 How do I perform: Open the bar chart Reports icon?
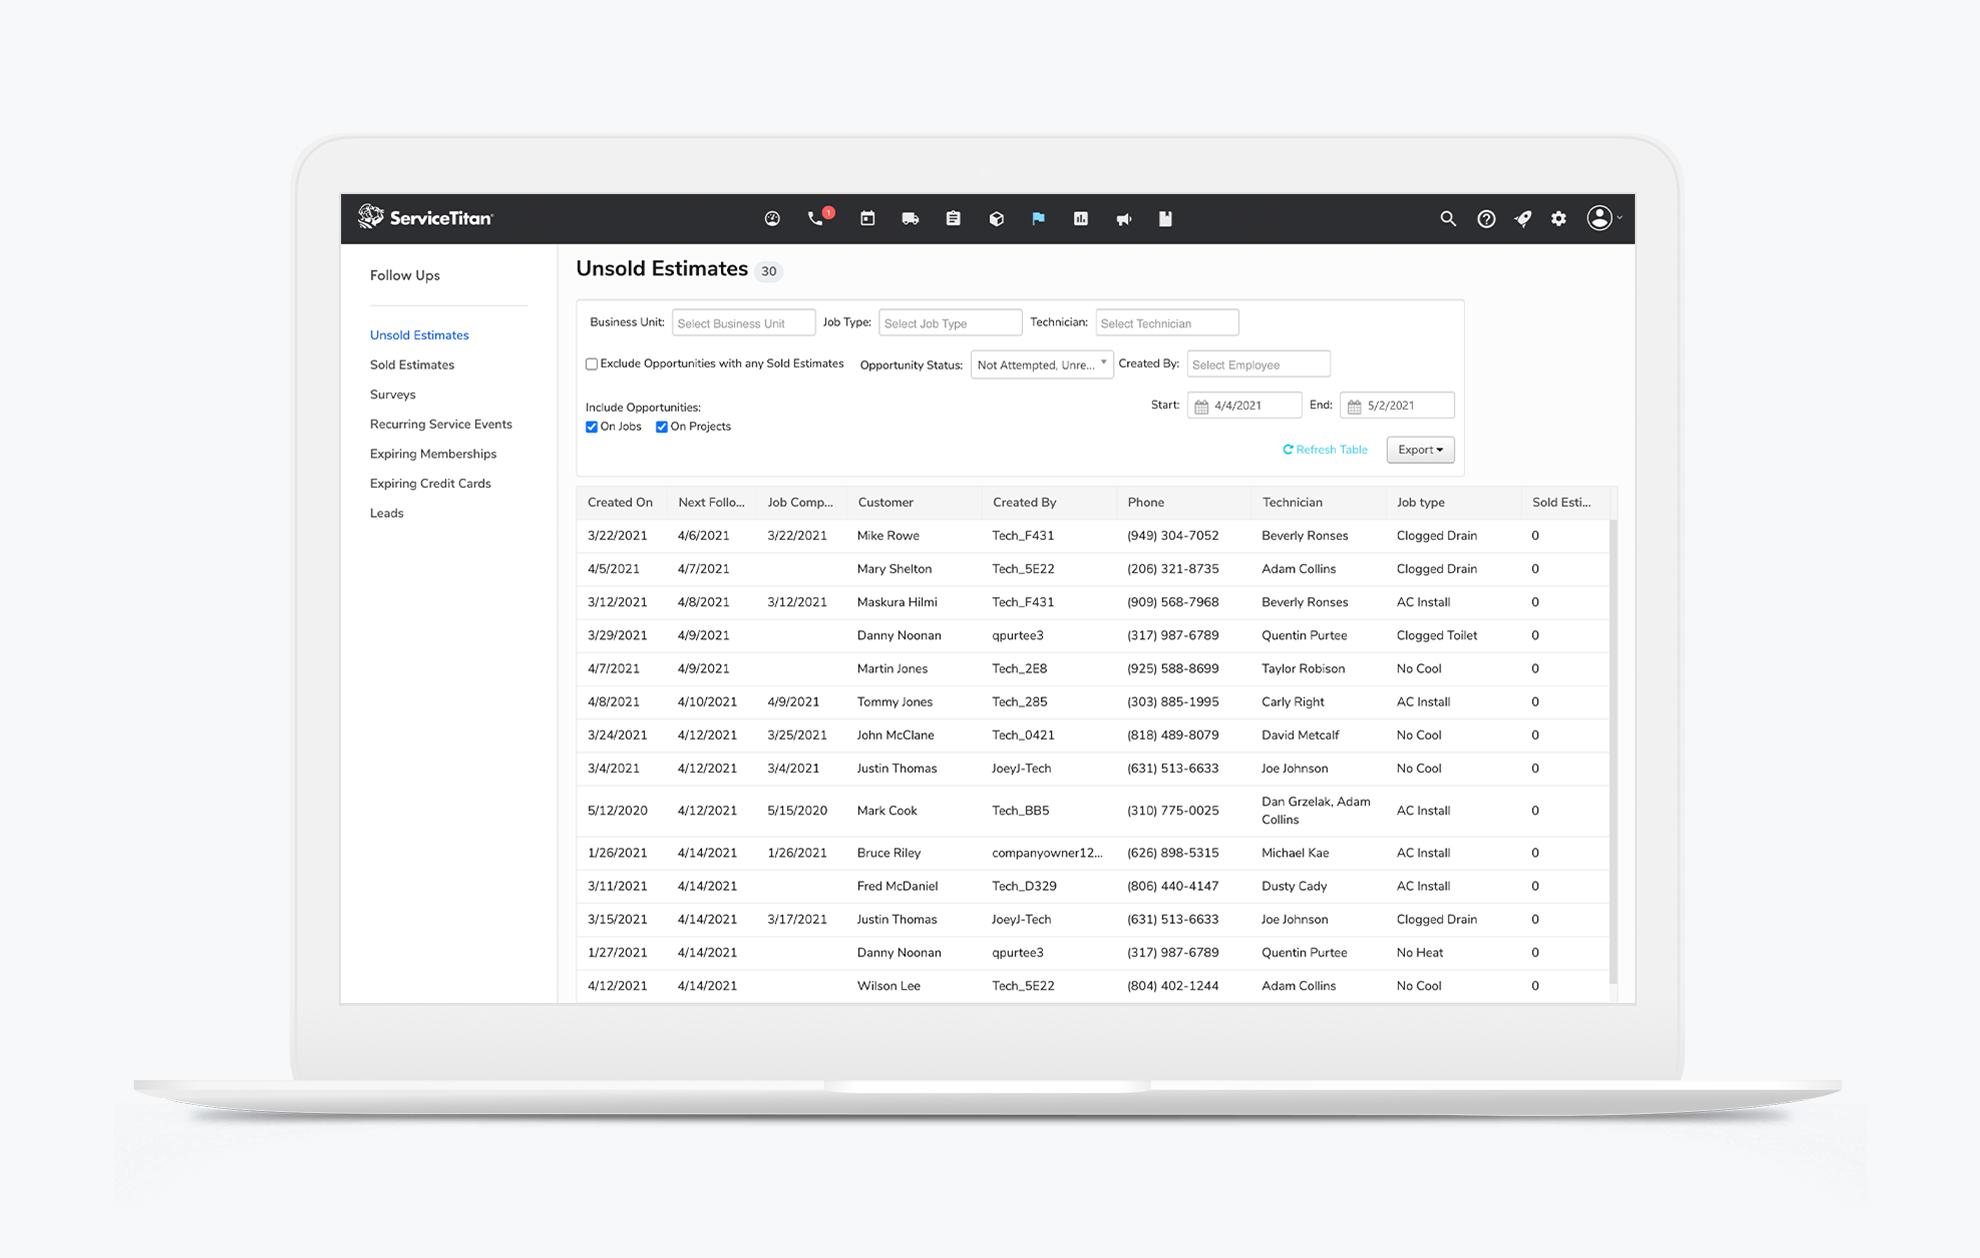click(x=1080, y=218)
